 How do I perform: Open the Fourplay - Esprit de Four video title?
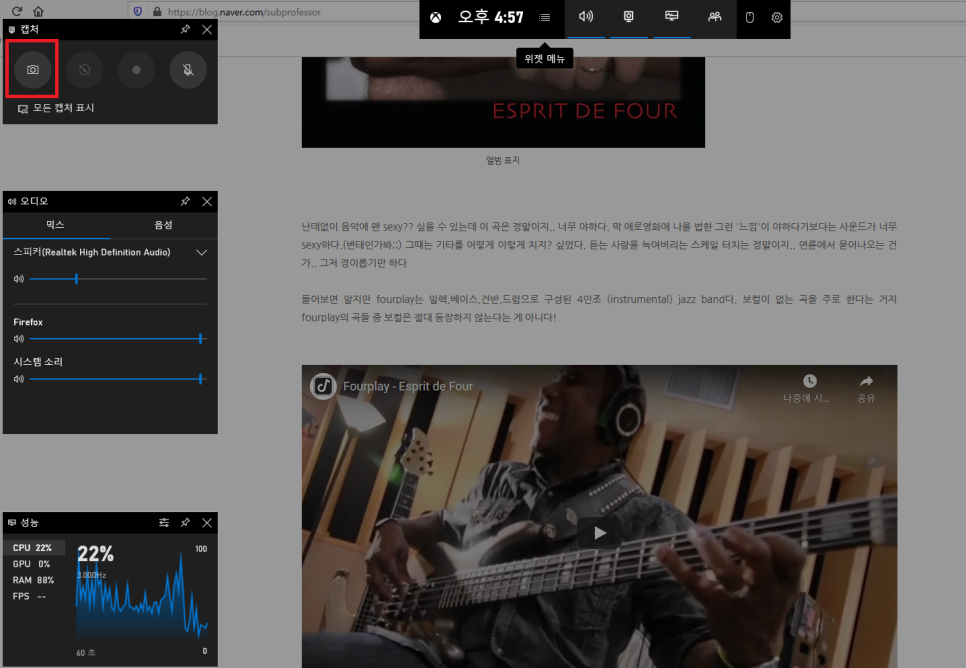pyautogui.click(x=408, y=386)
